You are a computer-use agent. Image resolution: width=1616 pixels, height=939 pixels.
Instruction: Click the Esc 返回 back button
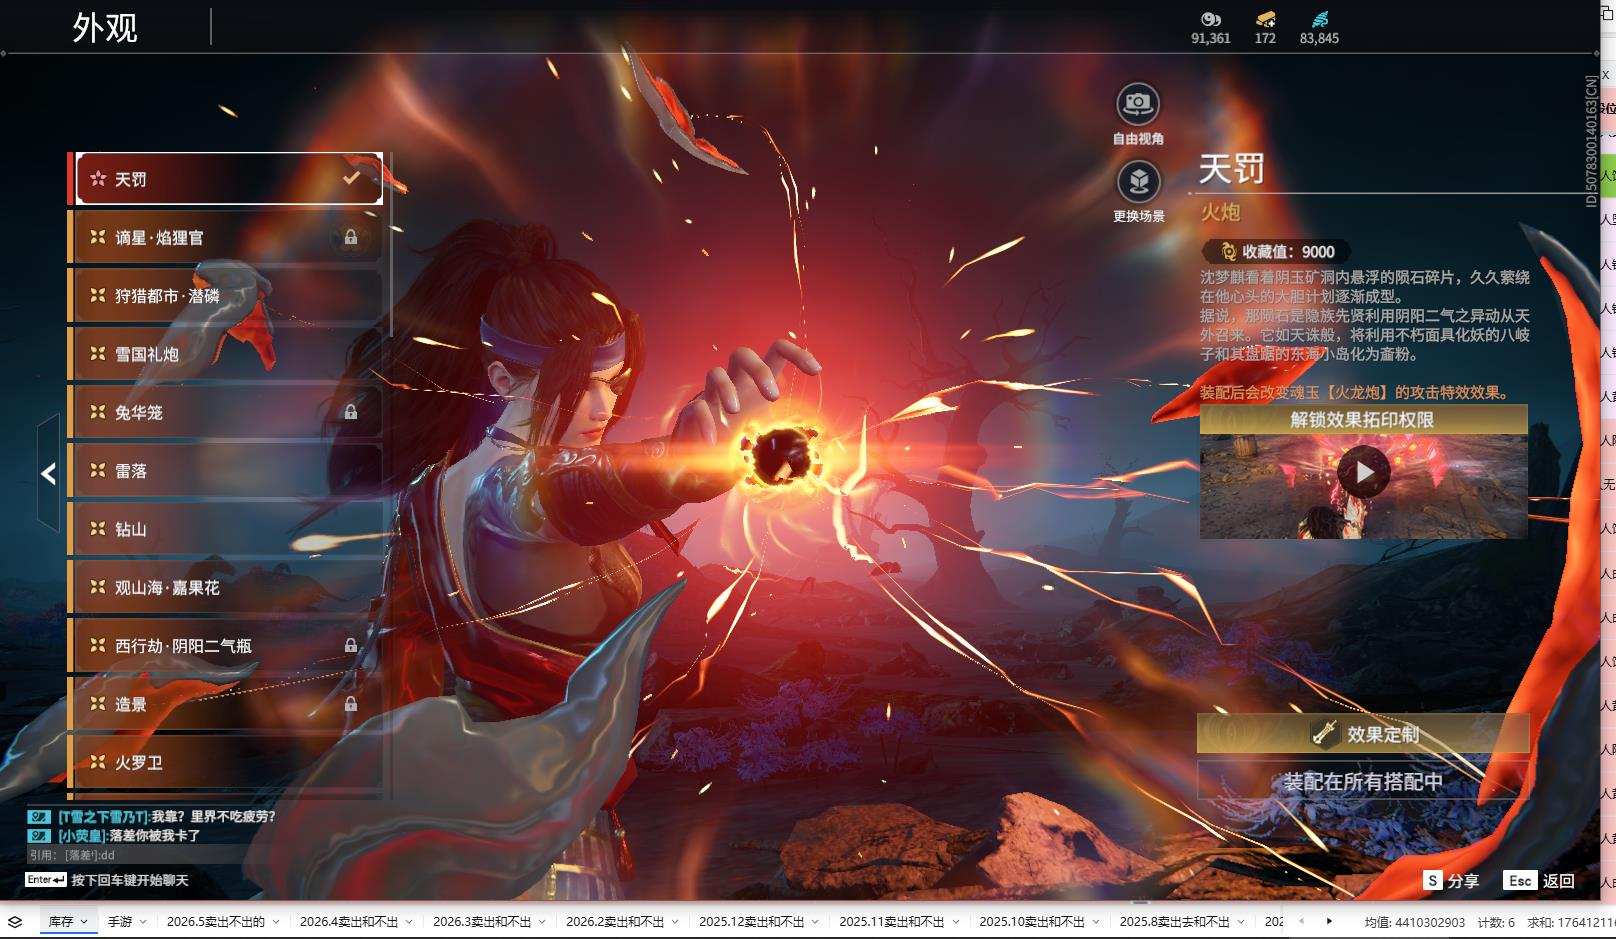coord(1539,881)
